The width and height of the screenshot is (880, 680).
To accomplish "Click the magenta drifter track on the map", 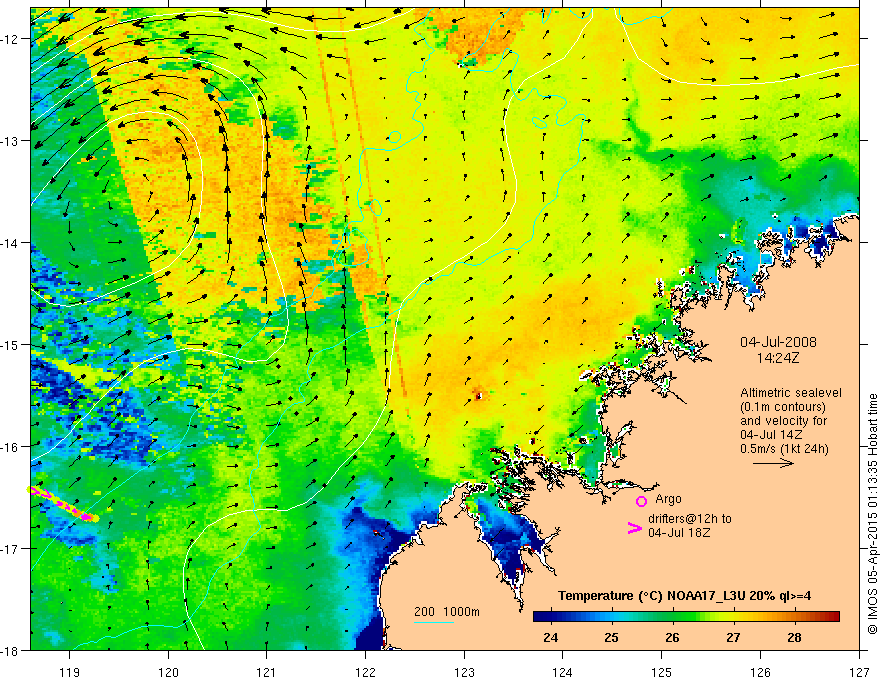I will tap(63, 504).
